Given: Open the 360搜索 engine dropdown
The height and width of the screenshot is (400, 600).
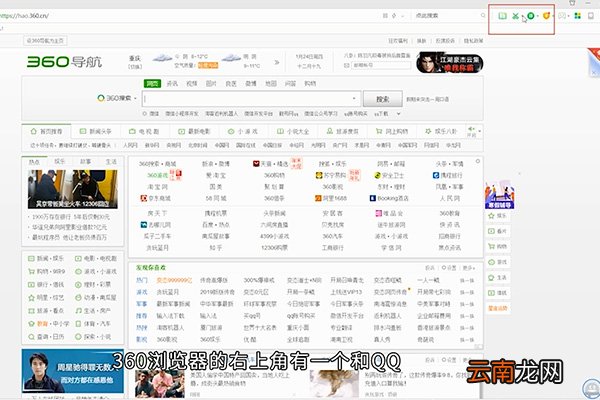Looking at the screenshot, I should coord(117,98).
